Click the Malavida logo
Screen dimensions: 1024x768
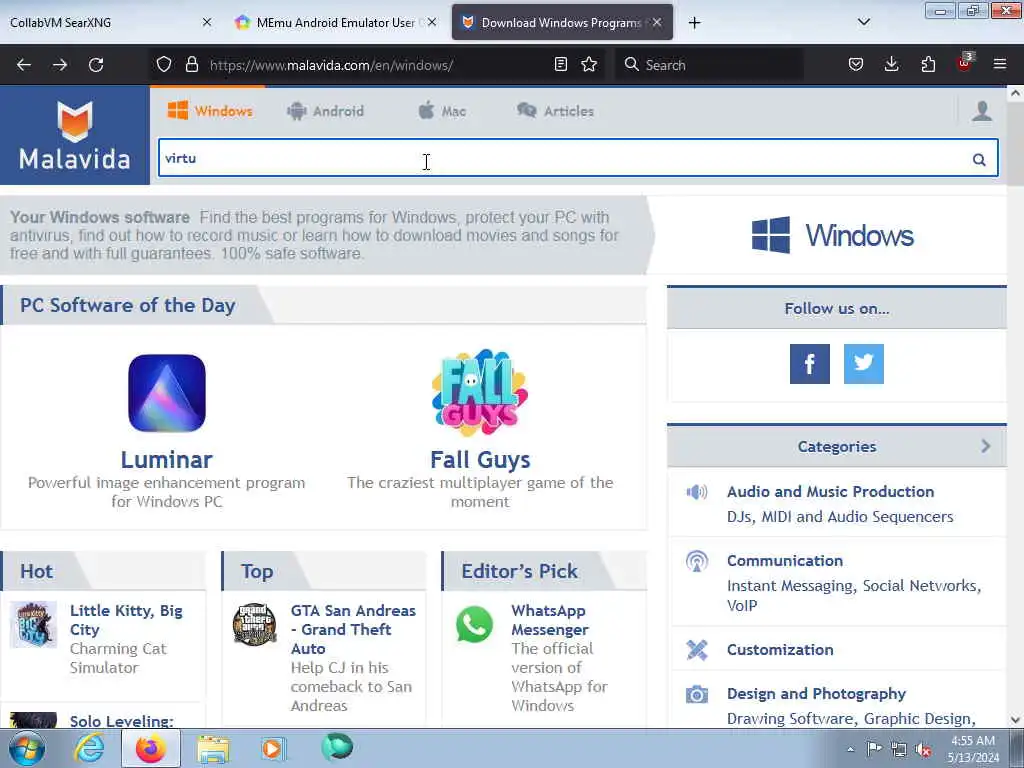(x=74, y=136)
